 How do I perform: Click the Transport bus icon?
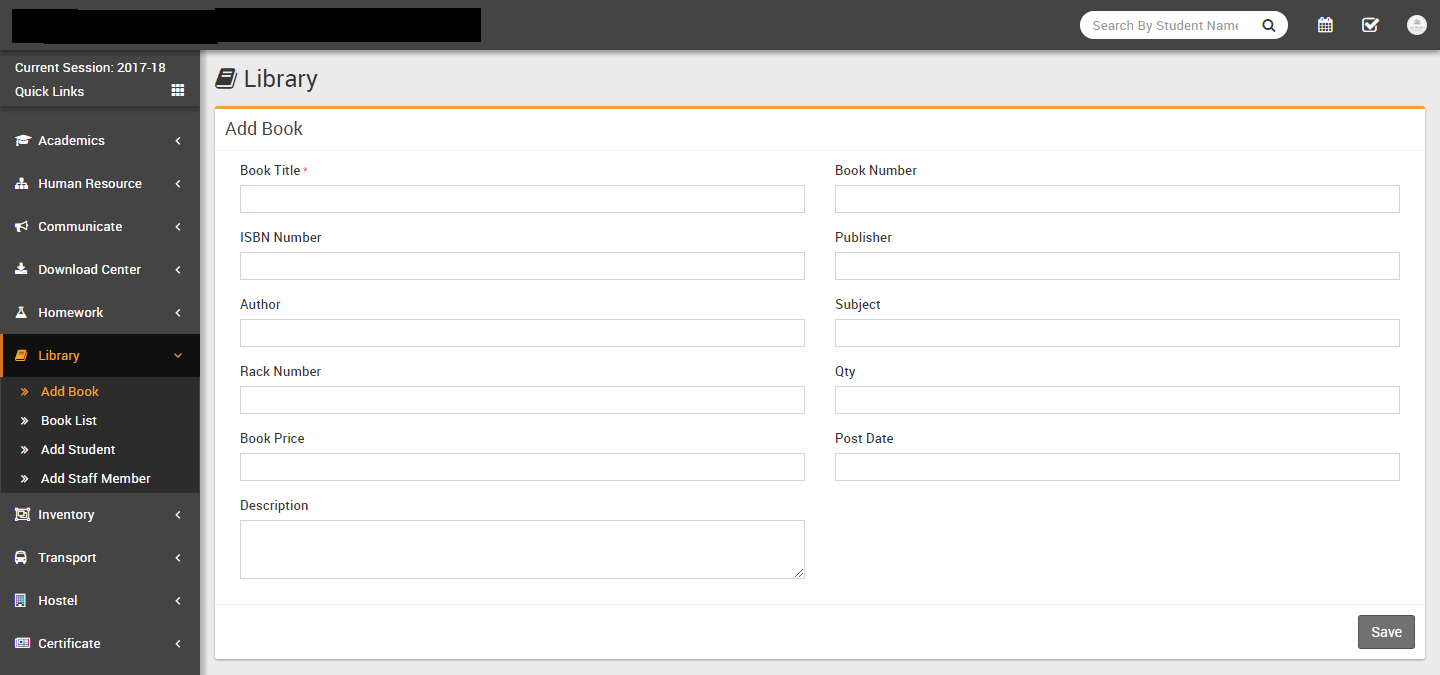coord(21,558)
